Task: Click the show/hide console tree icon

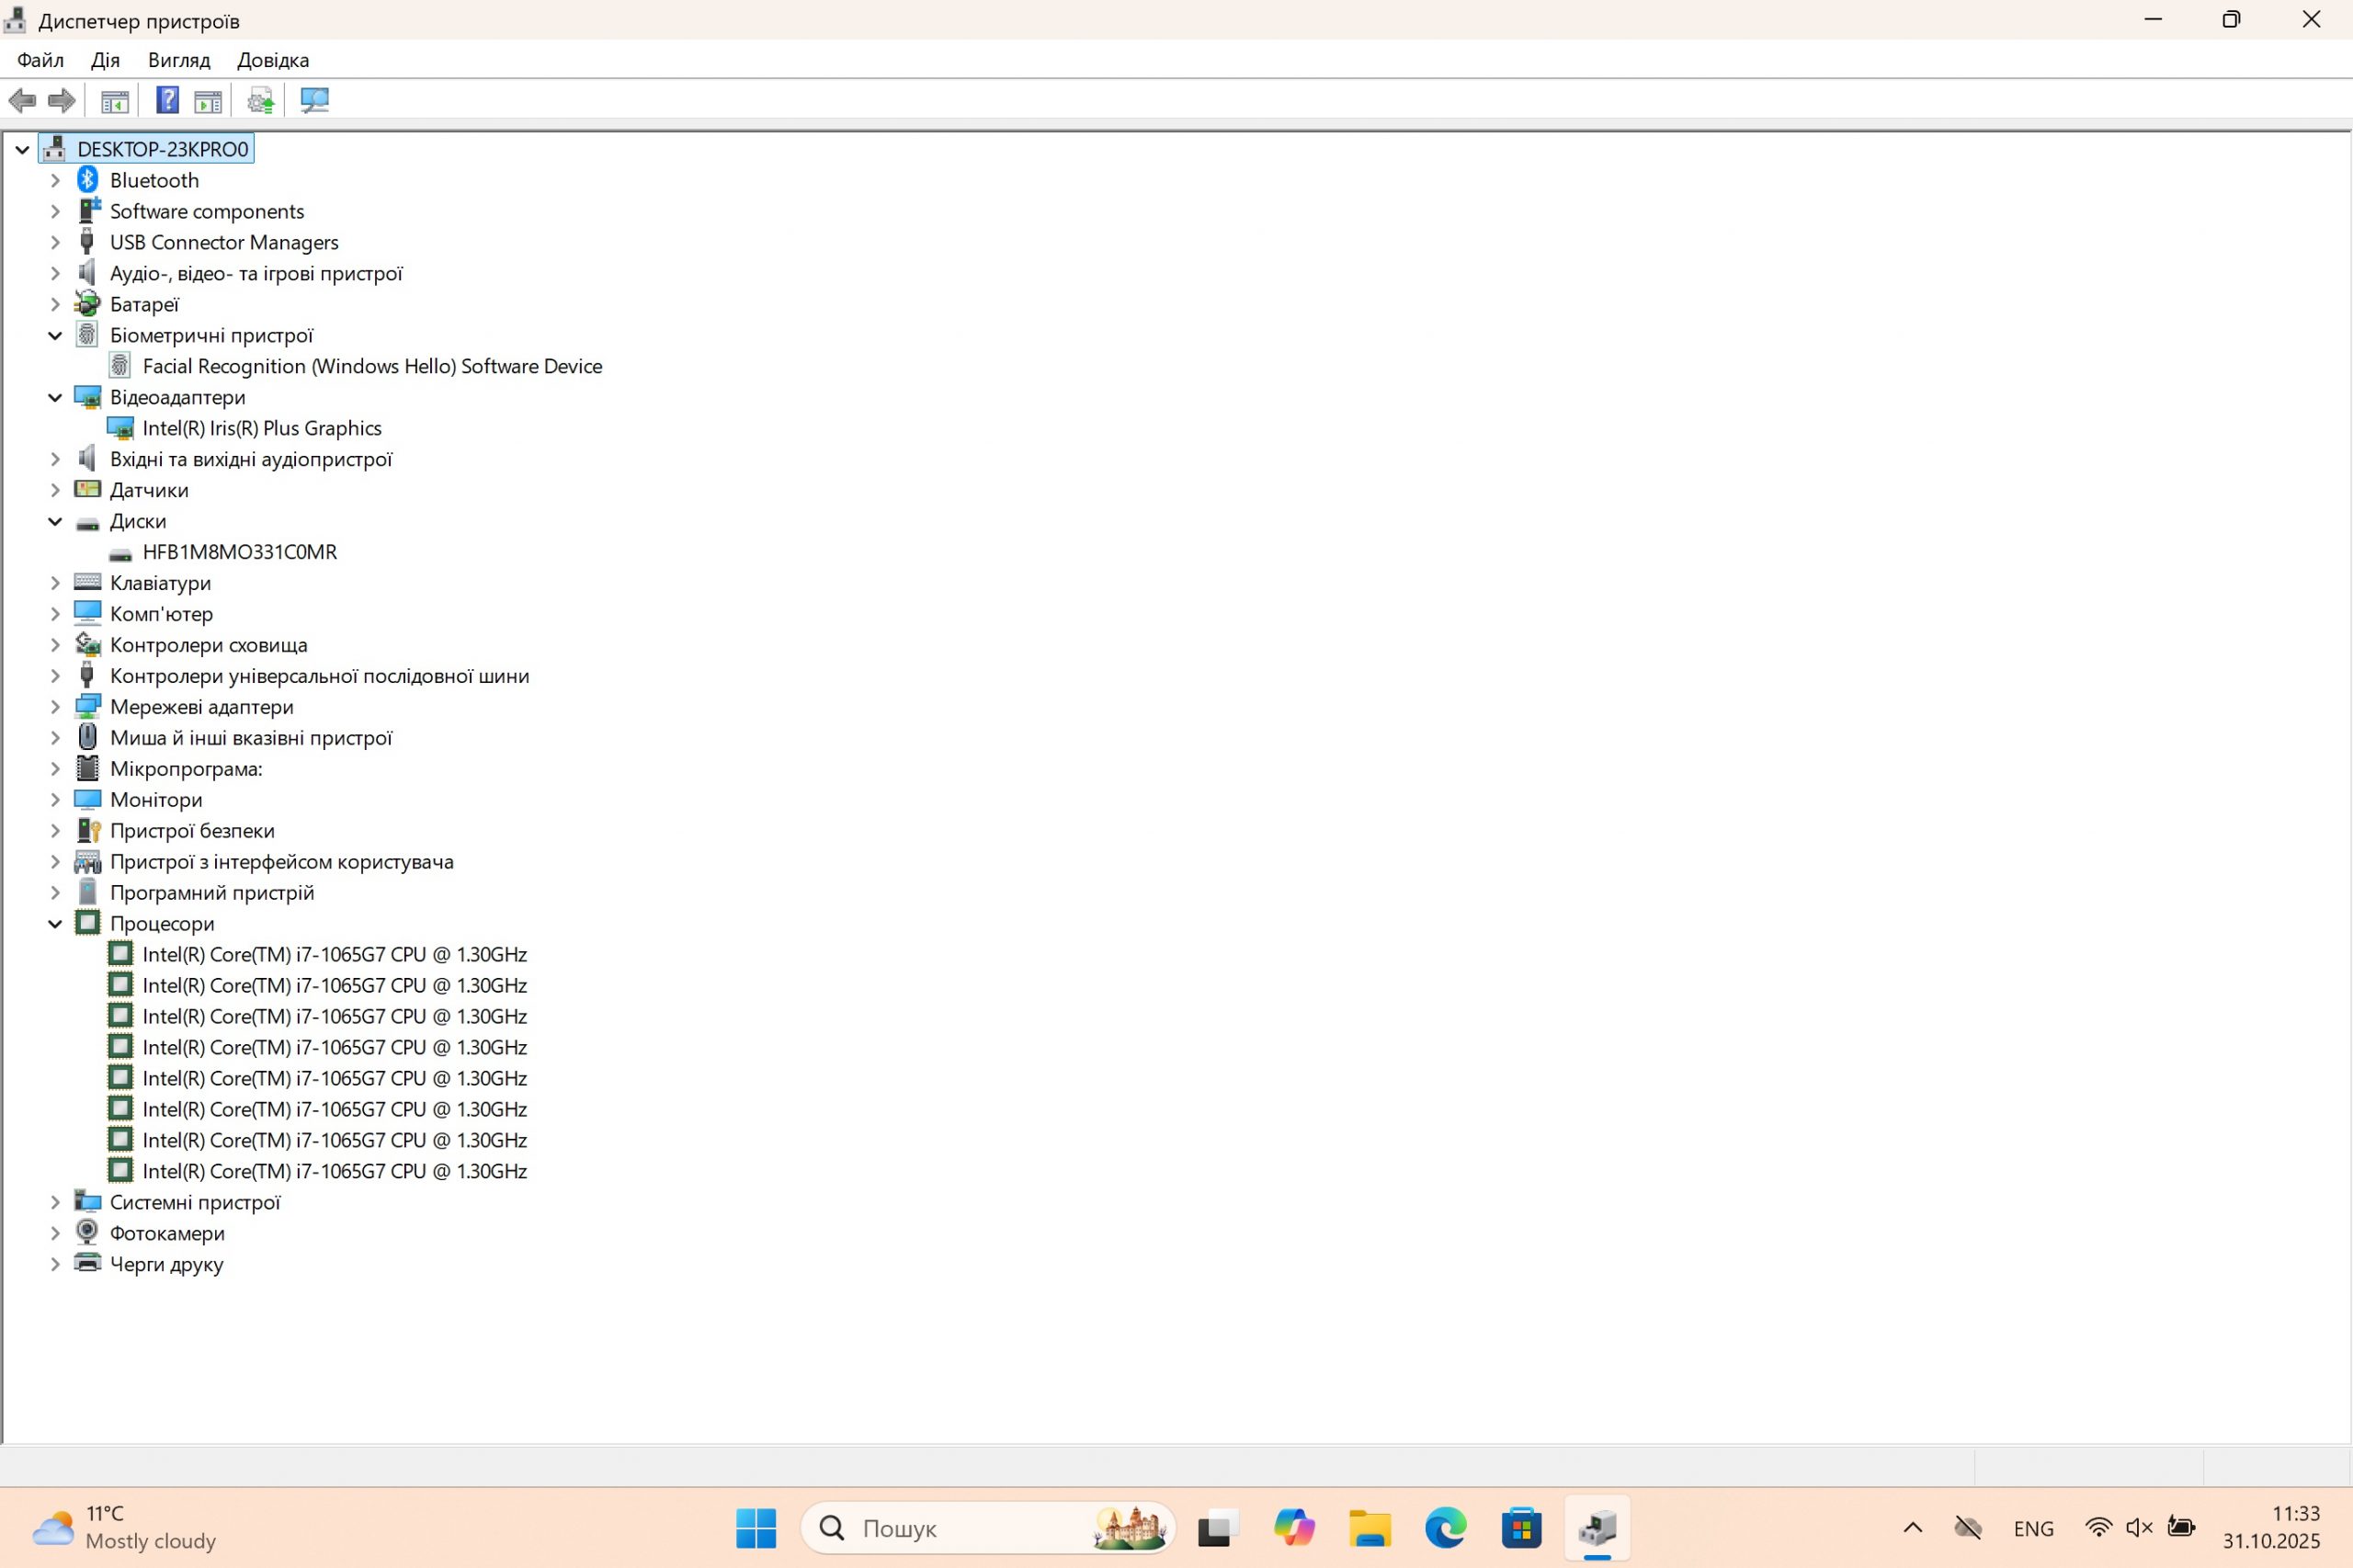Action: [x=115, y=100]
